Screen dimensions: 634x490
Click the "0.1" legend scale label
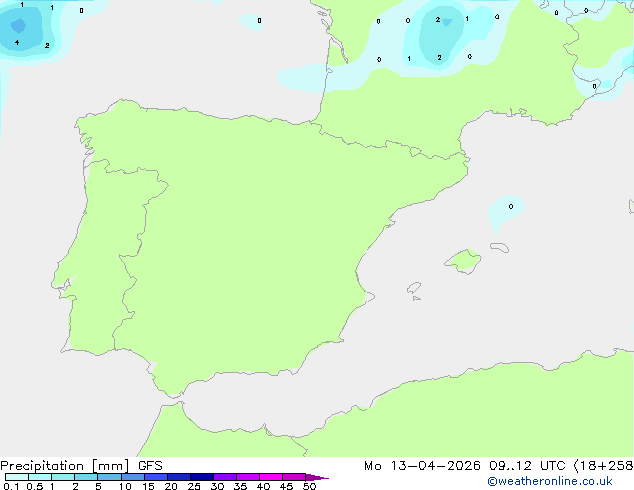coord(11,486)
